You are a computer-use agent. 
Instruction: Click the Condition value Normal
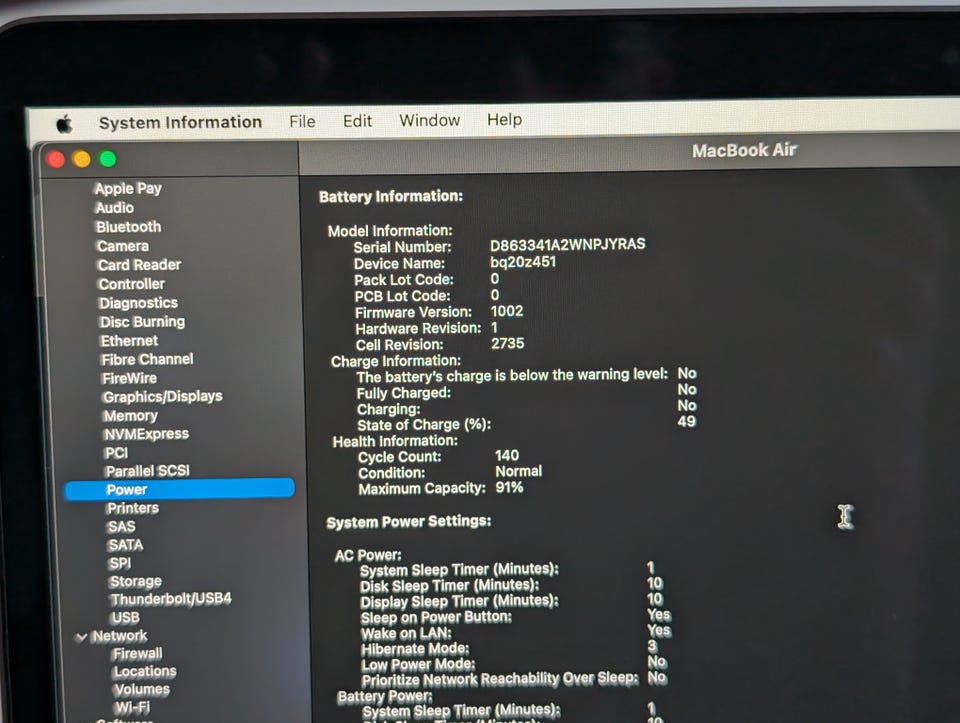[x=519, y=471]
